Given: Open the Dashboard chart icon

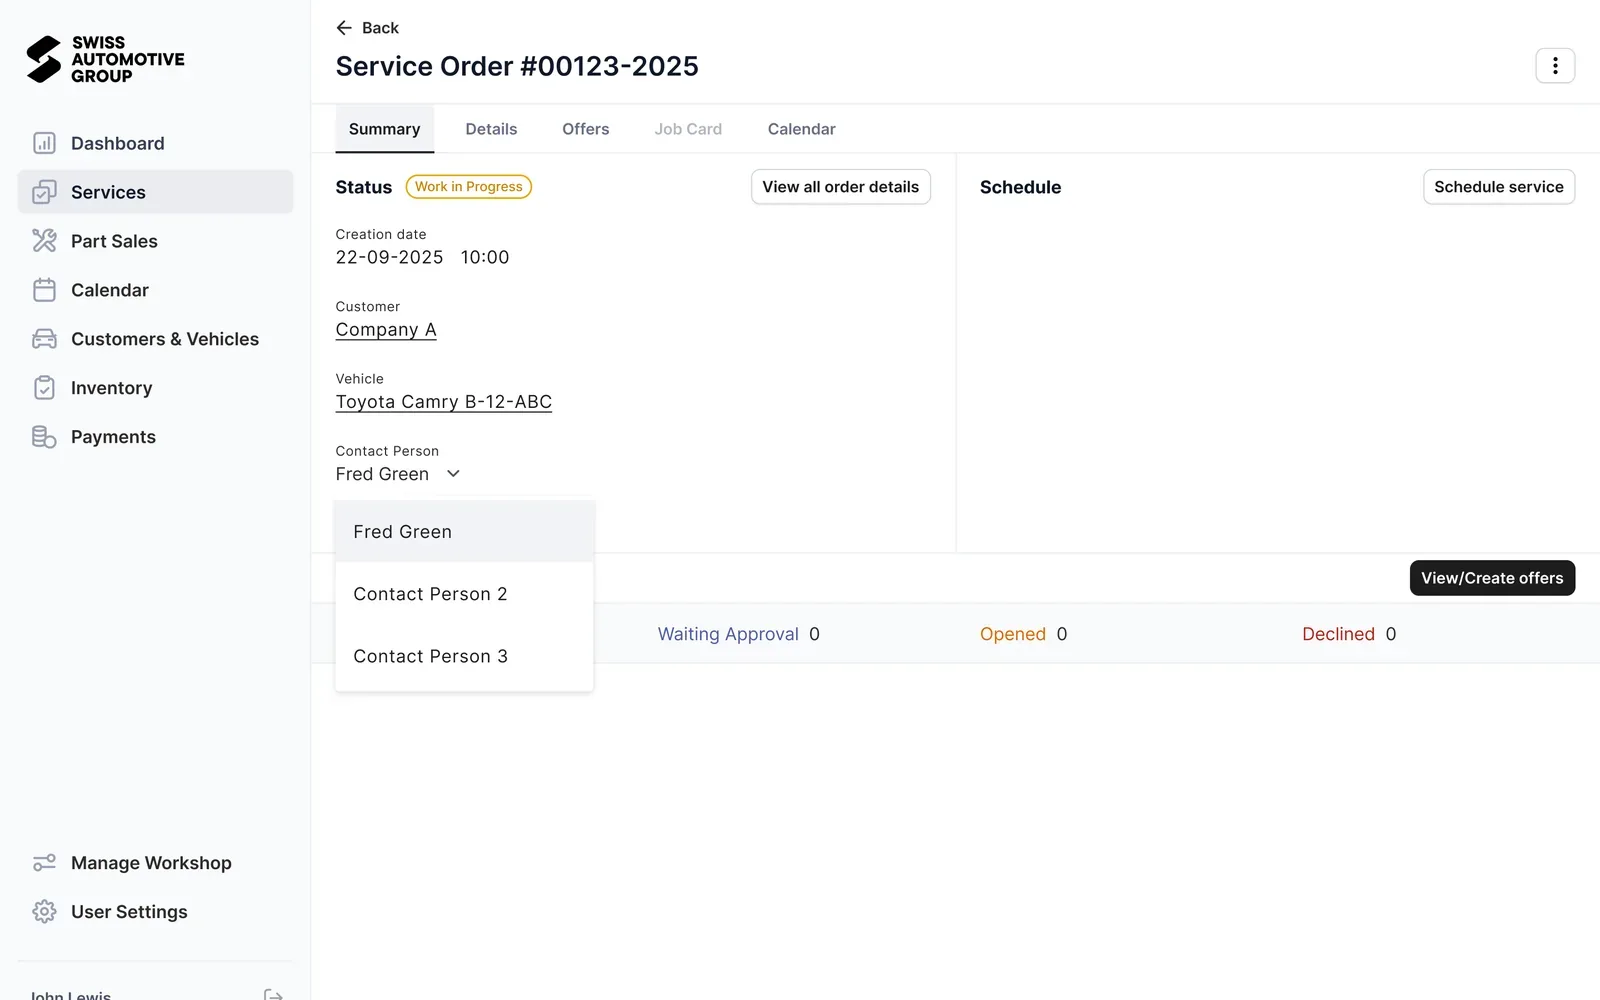Looking at the screenshot, I should pos(44,143).
